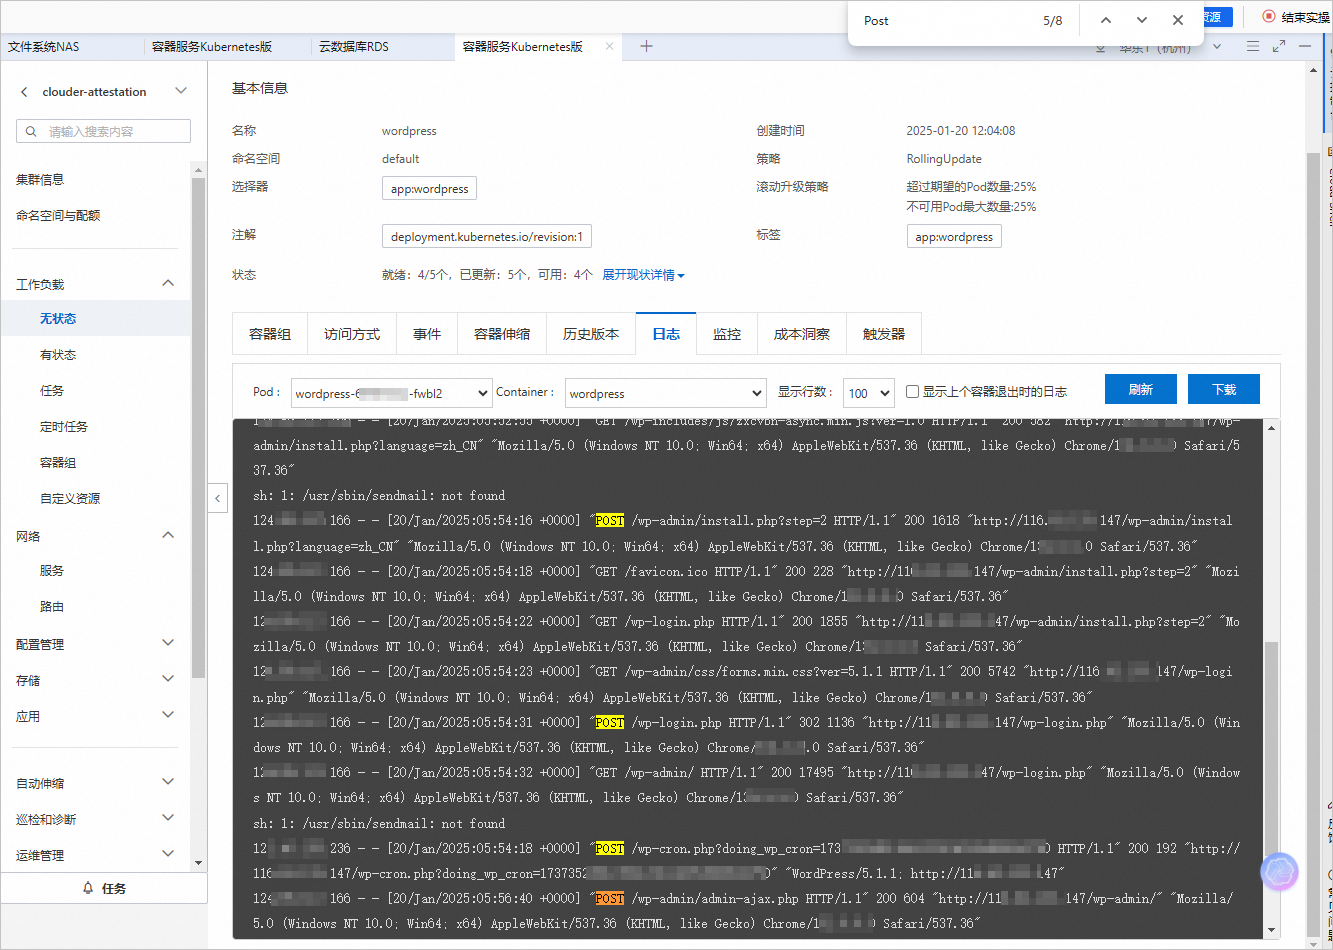Switch to the 容器伸缩 tab
The width and height of the screenshot is (1333, 950).
point(502,334)
